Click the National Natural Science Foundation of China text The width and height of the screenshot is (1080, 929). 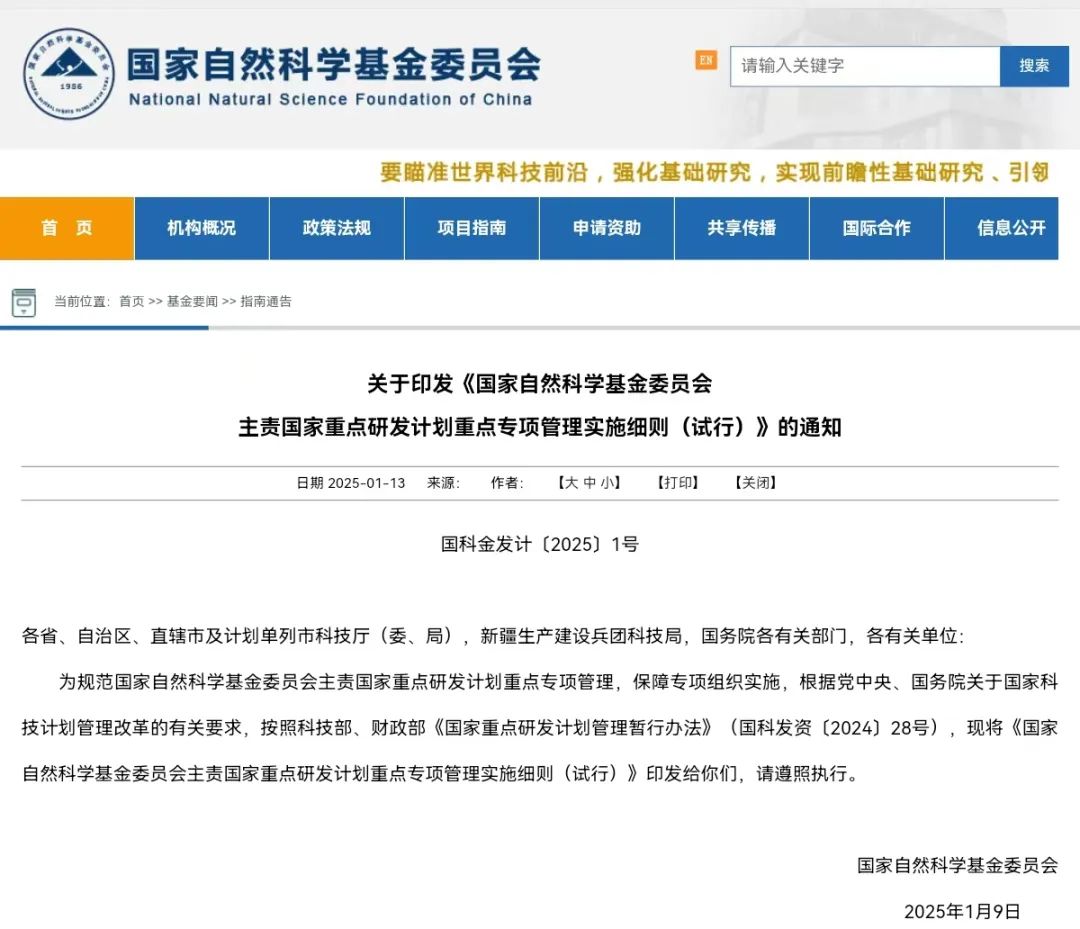(331, 100)
